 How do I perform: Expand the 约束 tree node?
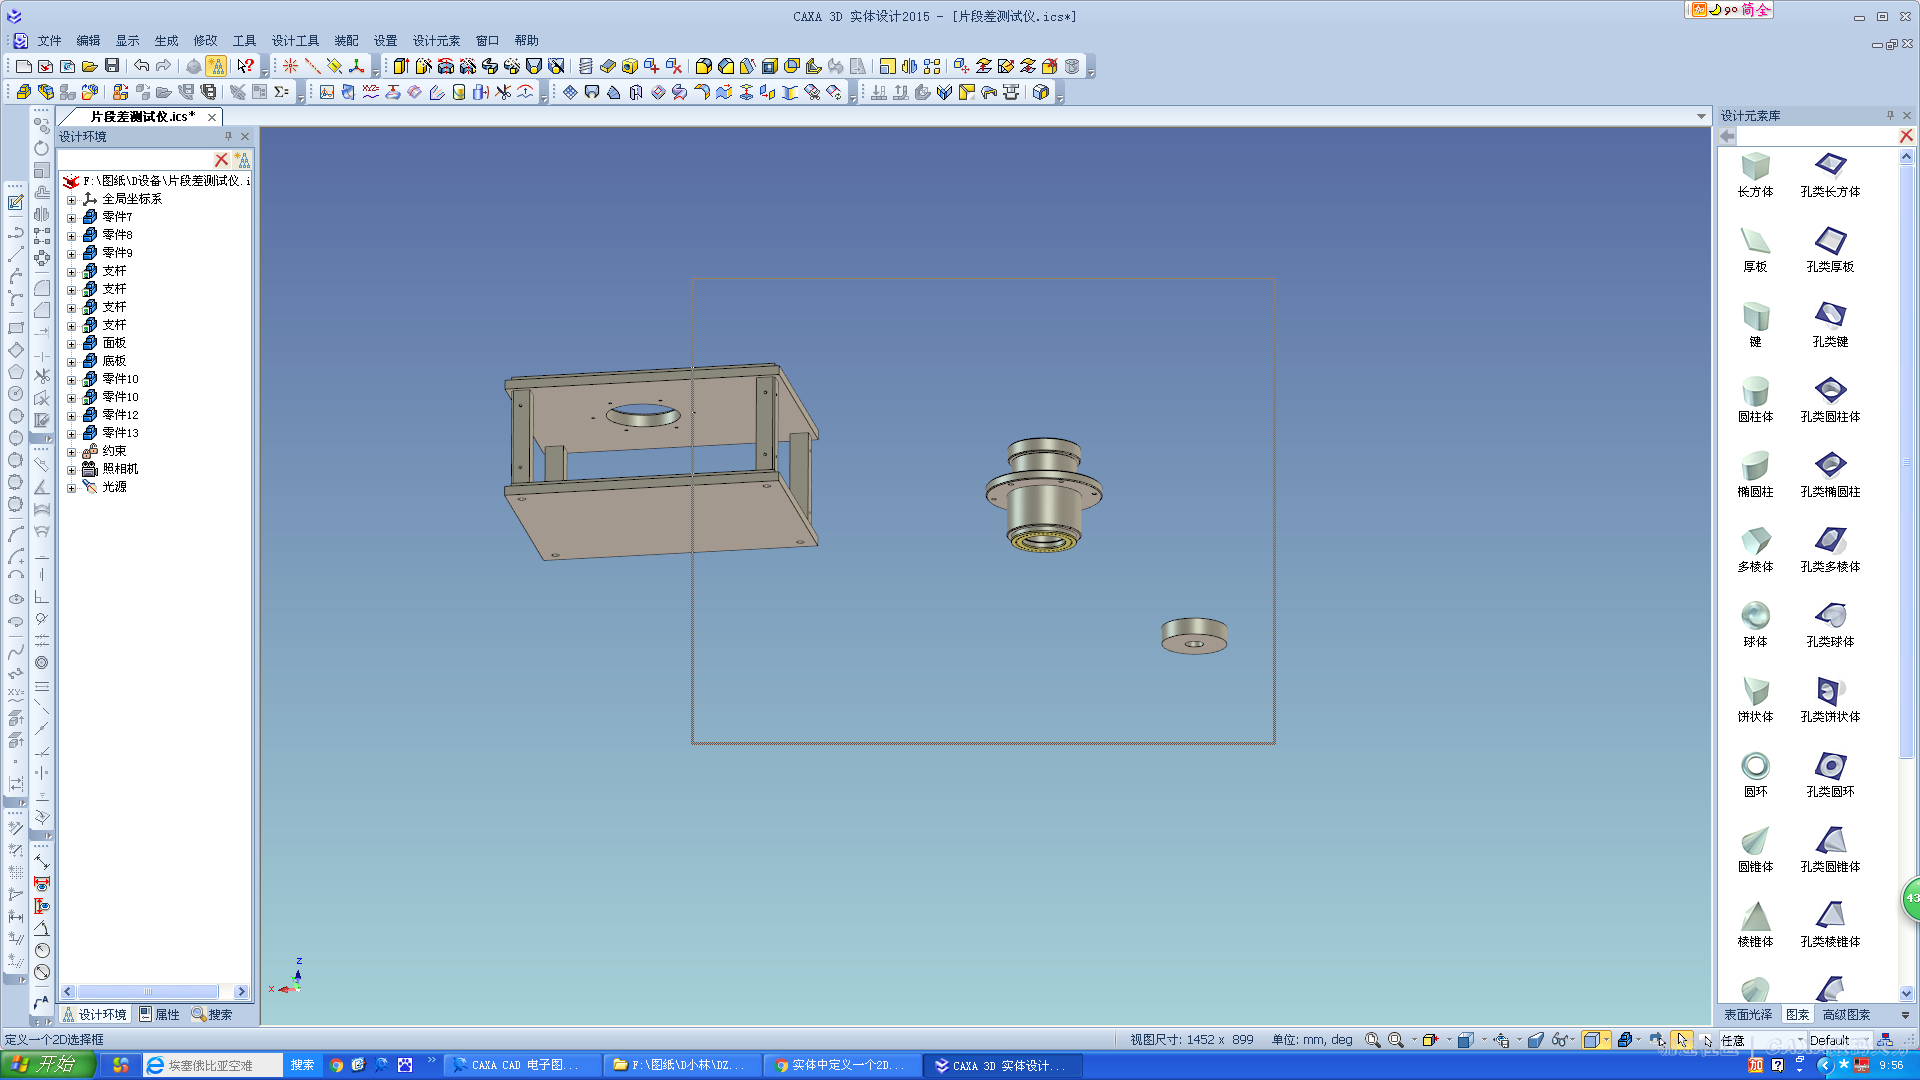[x=71, y=452]
